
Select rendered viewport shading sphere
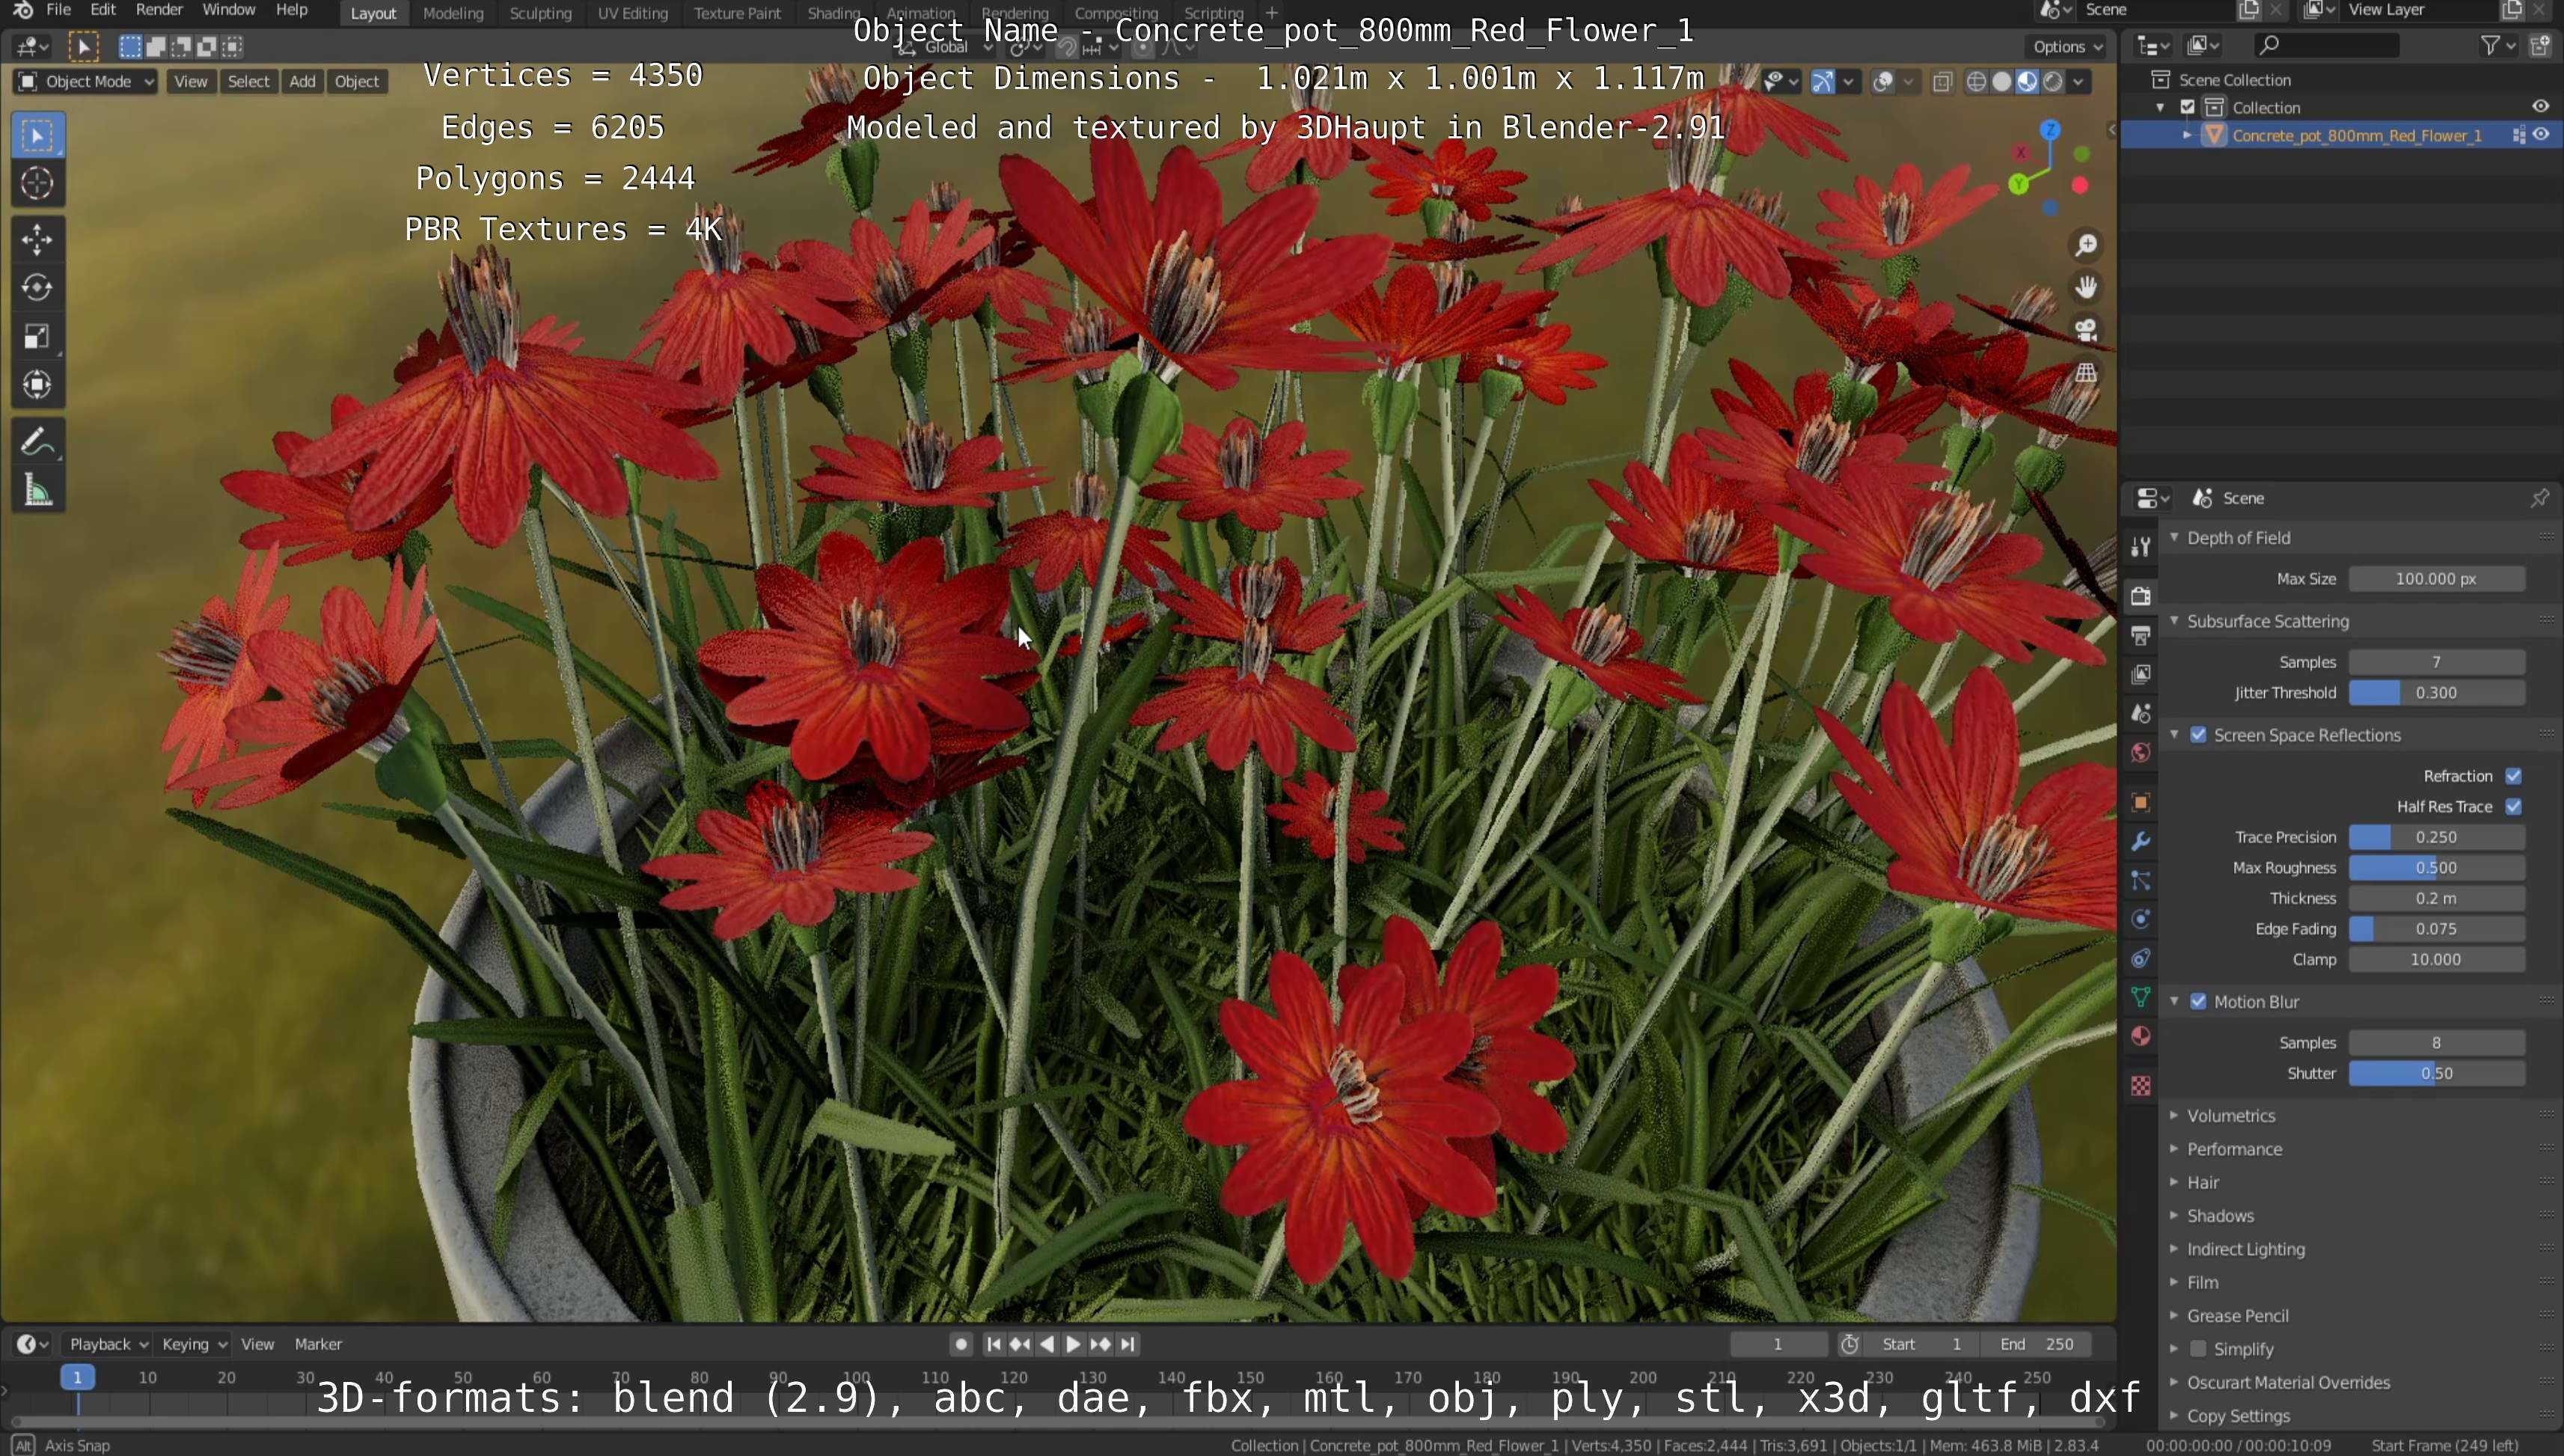(x=2053, y=82)
